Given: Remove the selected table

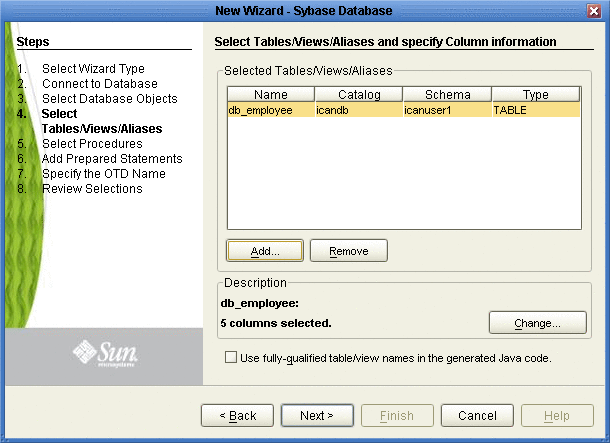Looking at the screenshot, I should [349, 250].
